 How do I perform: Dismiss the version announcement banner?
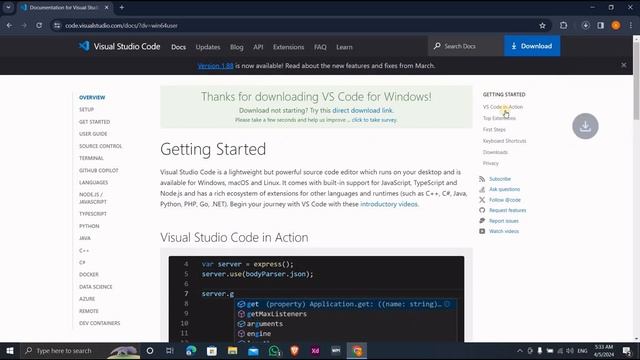623,65
